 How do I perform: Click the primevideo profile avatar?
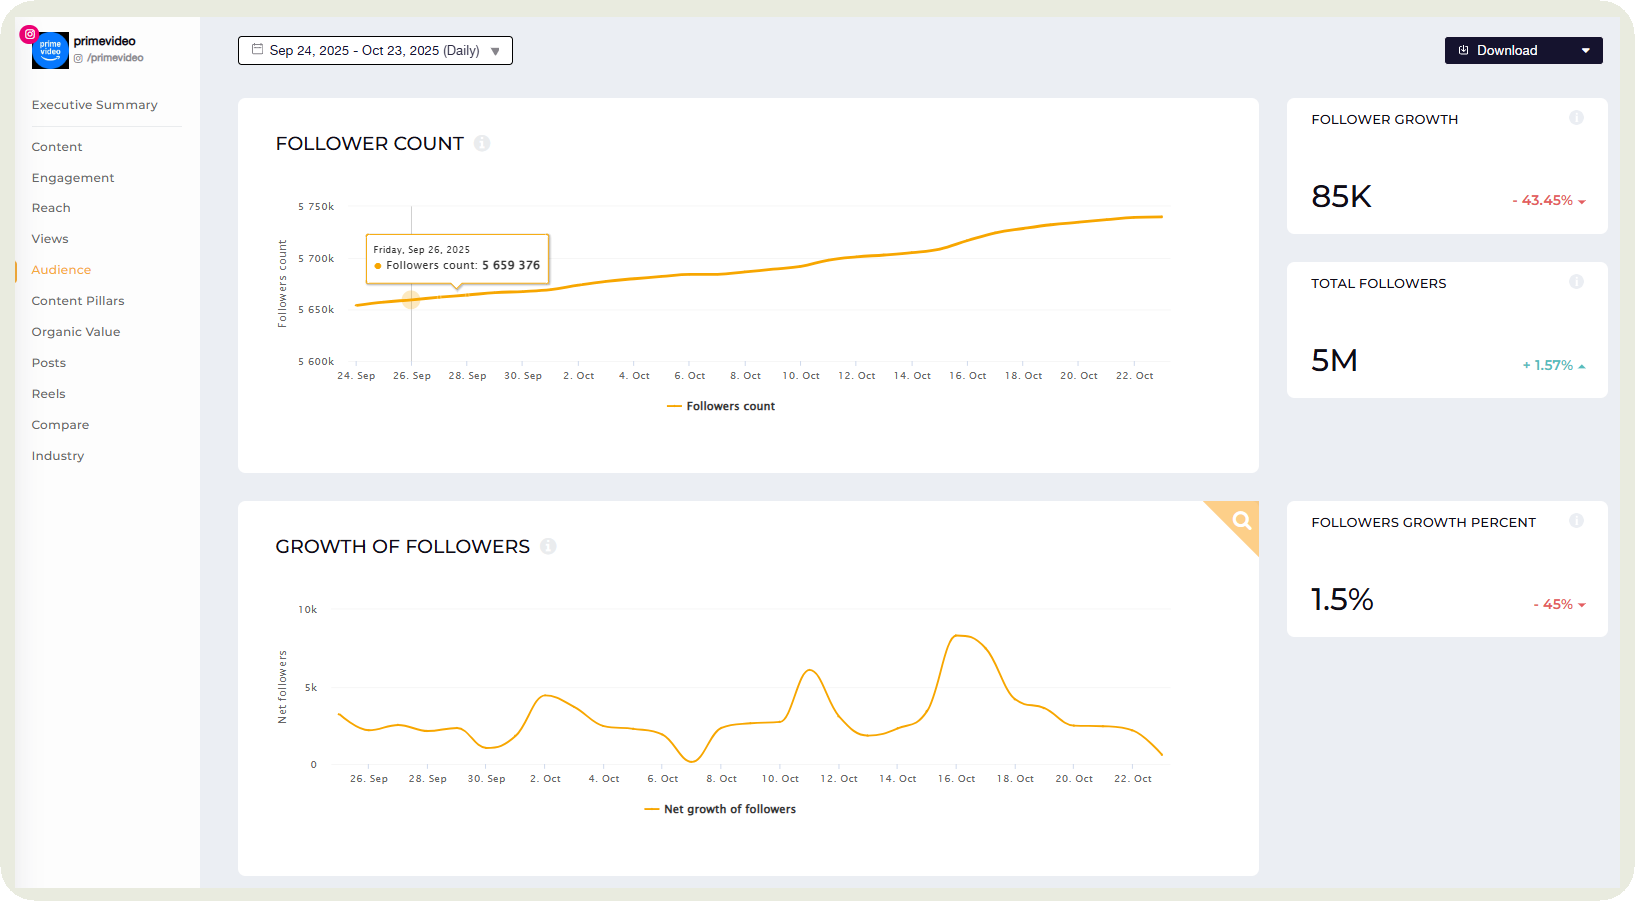tap(50, 51)
